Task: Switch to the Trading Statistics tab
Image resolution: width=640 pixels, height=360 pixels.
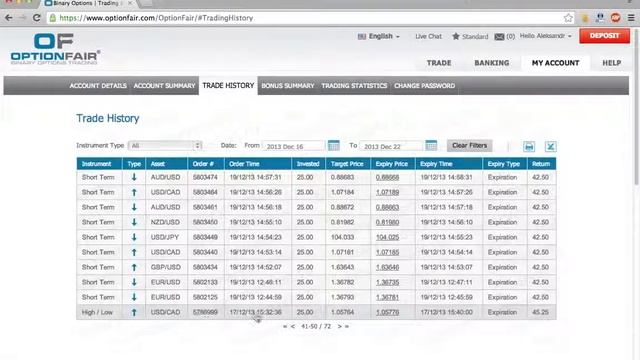Action: (x=354, y=86)
